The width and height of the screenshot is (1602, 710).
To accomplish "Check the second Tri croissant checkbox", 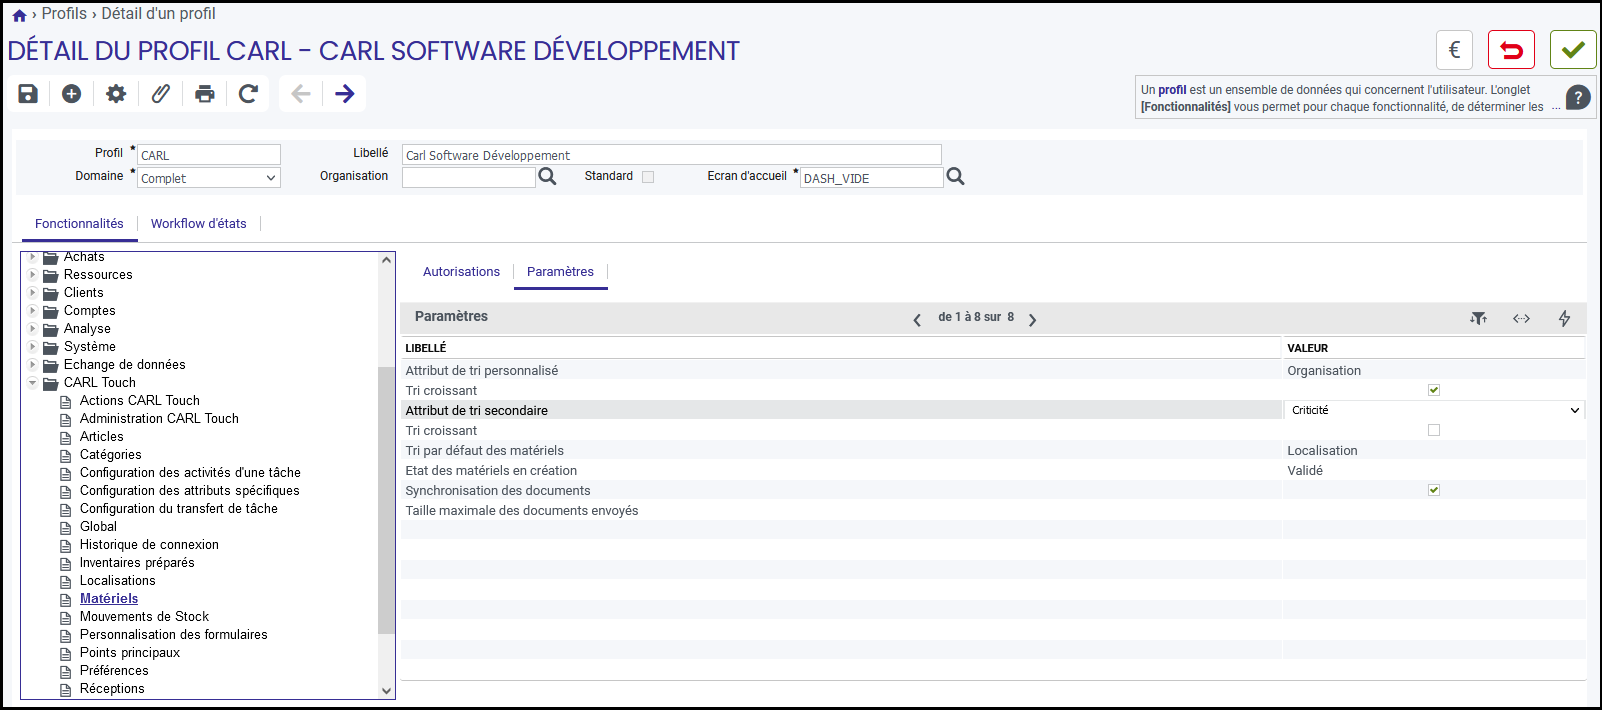I will [x=1434, y=430].
